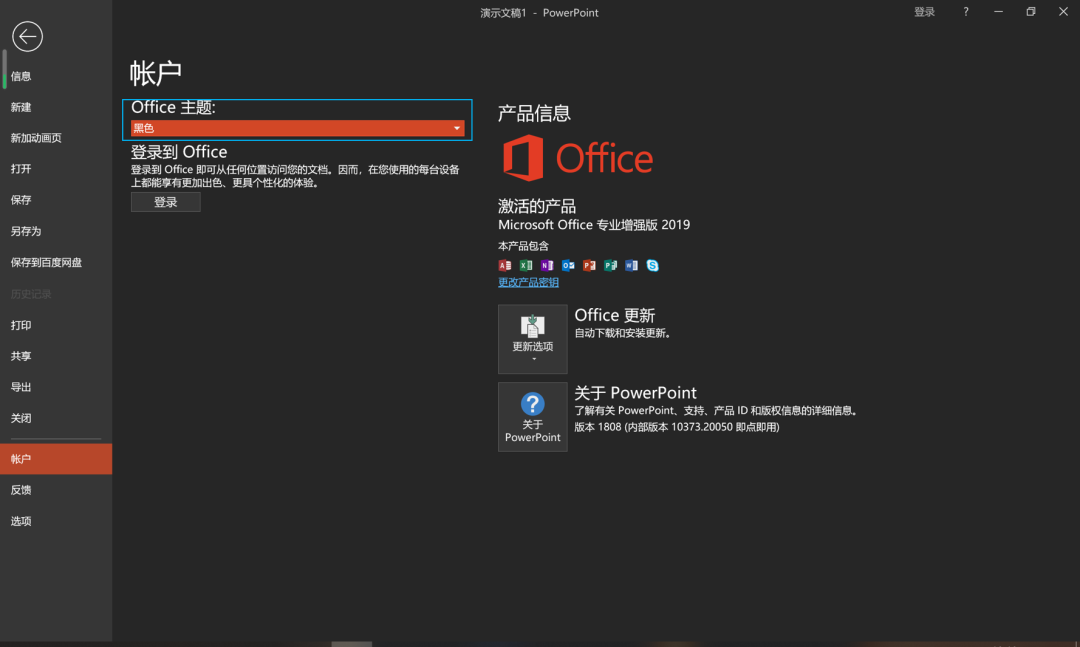
Task: Click the Access app icon
Action: point(505,265)
